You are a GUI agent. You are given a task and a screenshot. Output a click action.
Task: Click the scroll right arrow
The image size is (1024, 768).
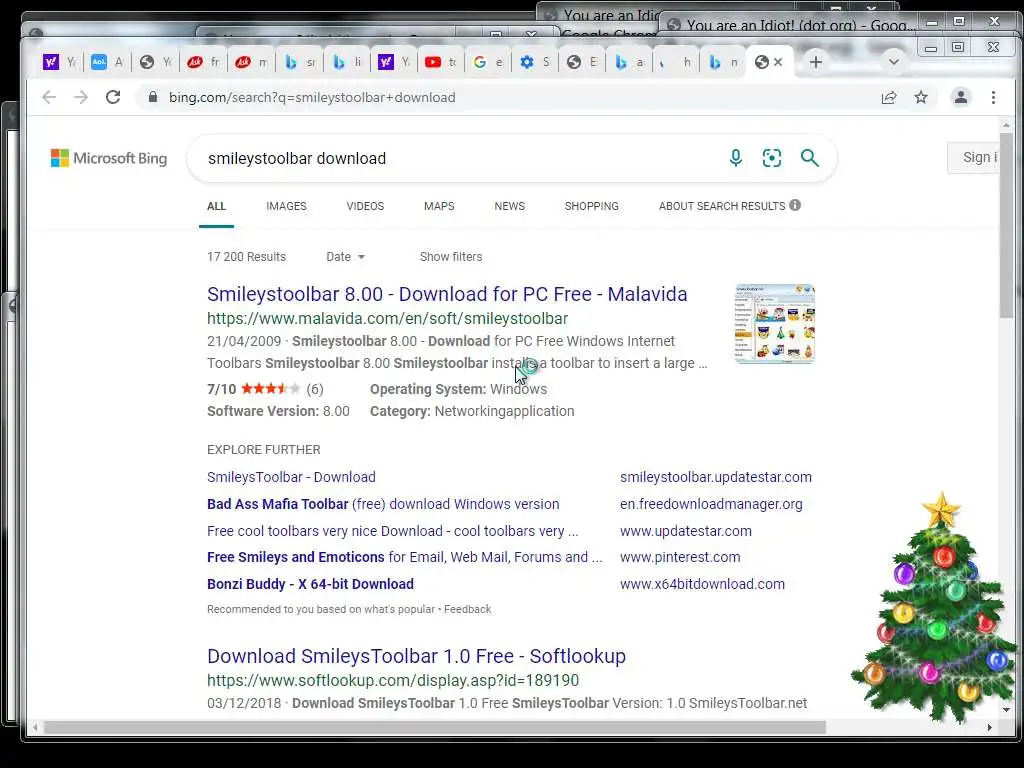(x=989, y=727)
